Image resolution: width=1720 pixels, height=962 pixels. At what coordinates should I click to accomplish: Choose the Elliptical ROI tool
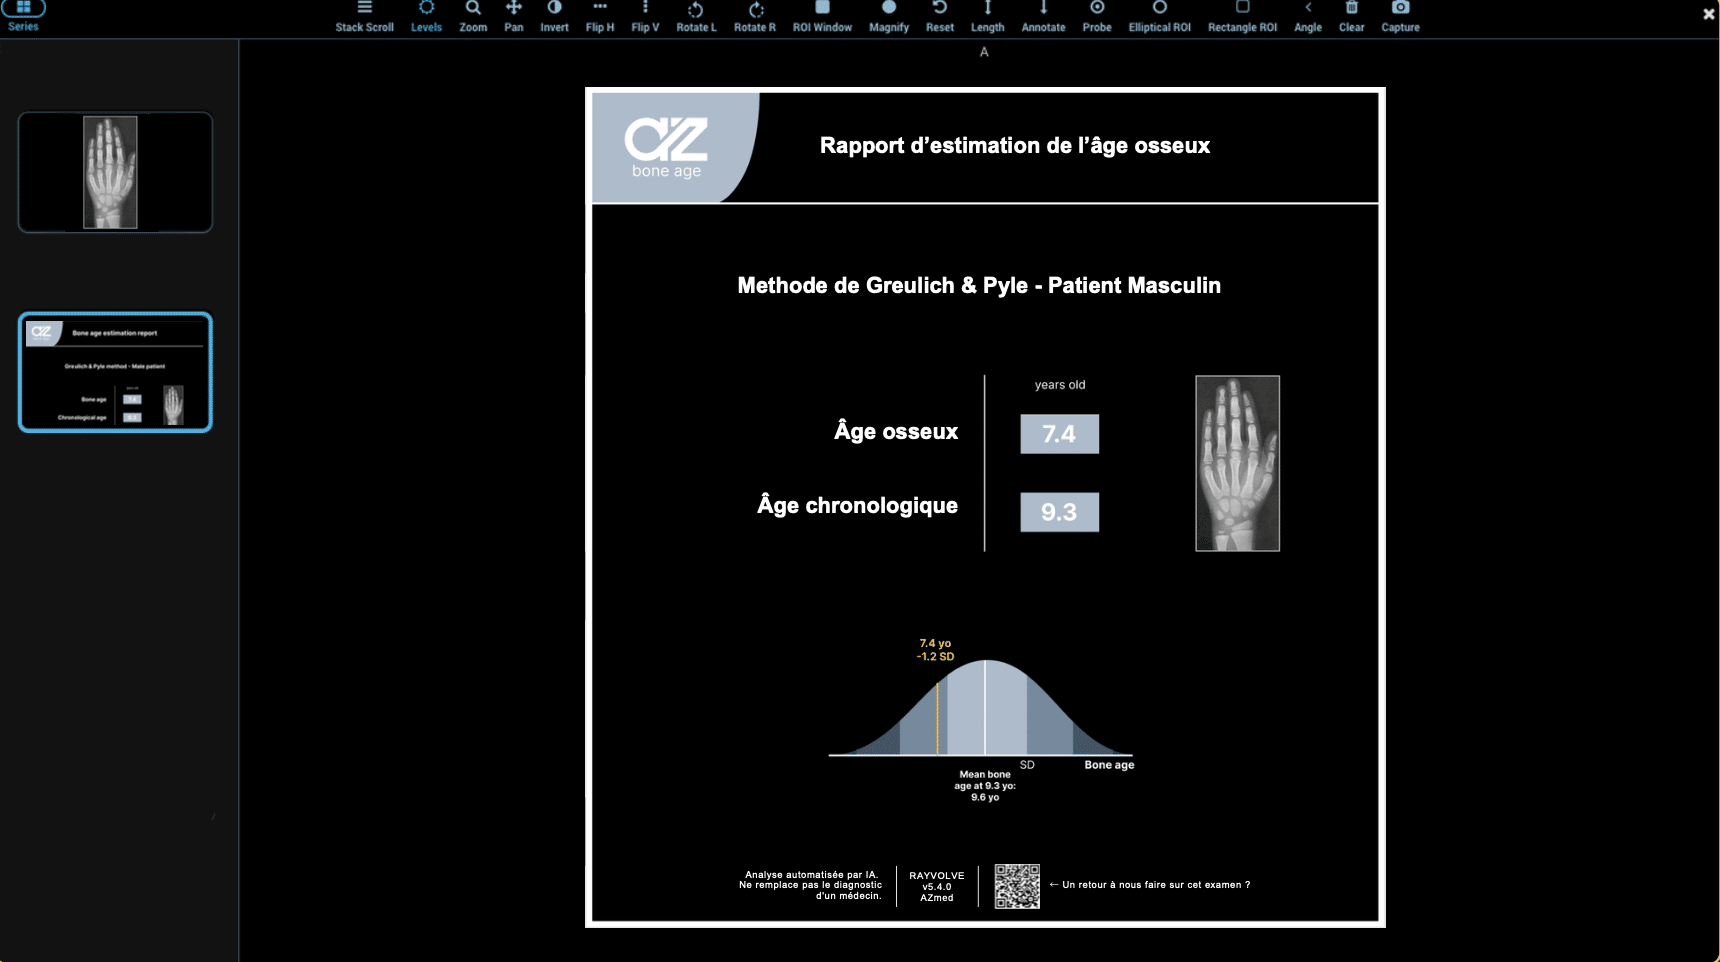pos(1159,17)
